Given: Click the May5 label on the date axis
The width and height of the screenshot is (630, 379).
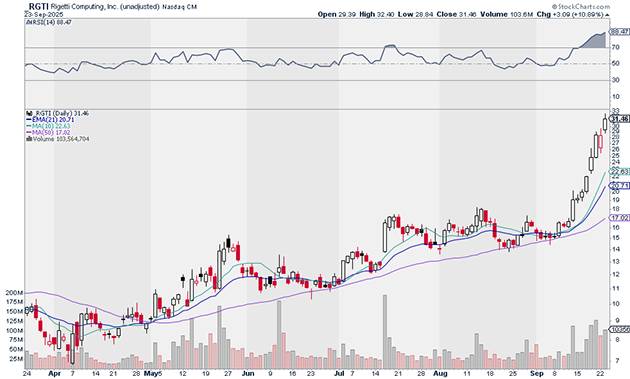Looking at the screenshot, I should click(x=153, y=374).
